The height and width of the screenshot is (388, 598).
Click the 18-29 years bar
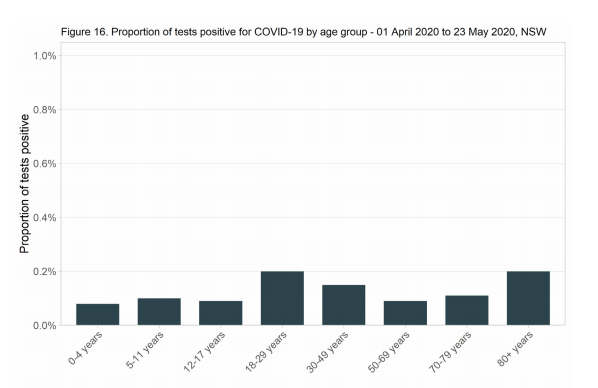pyautogui.click(x=282, y=298)
